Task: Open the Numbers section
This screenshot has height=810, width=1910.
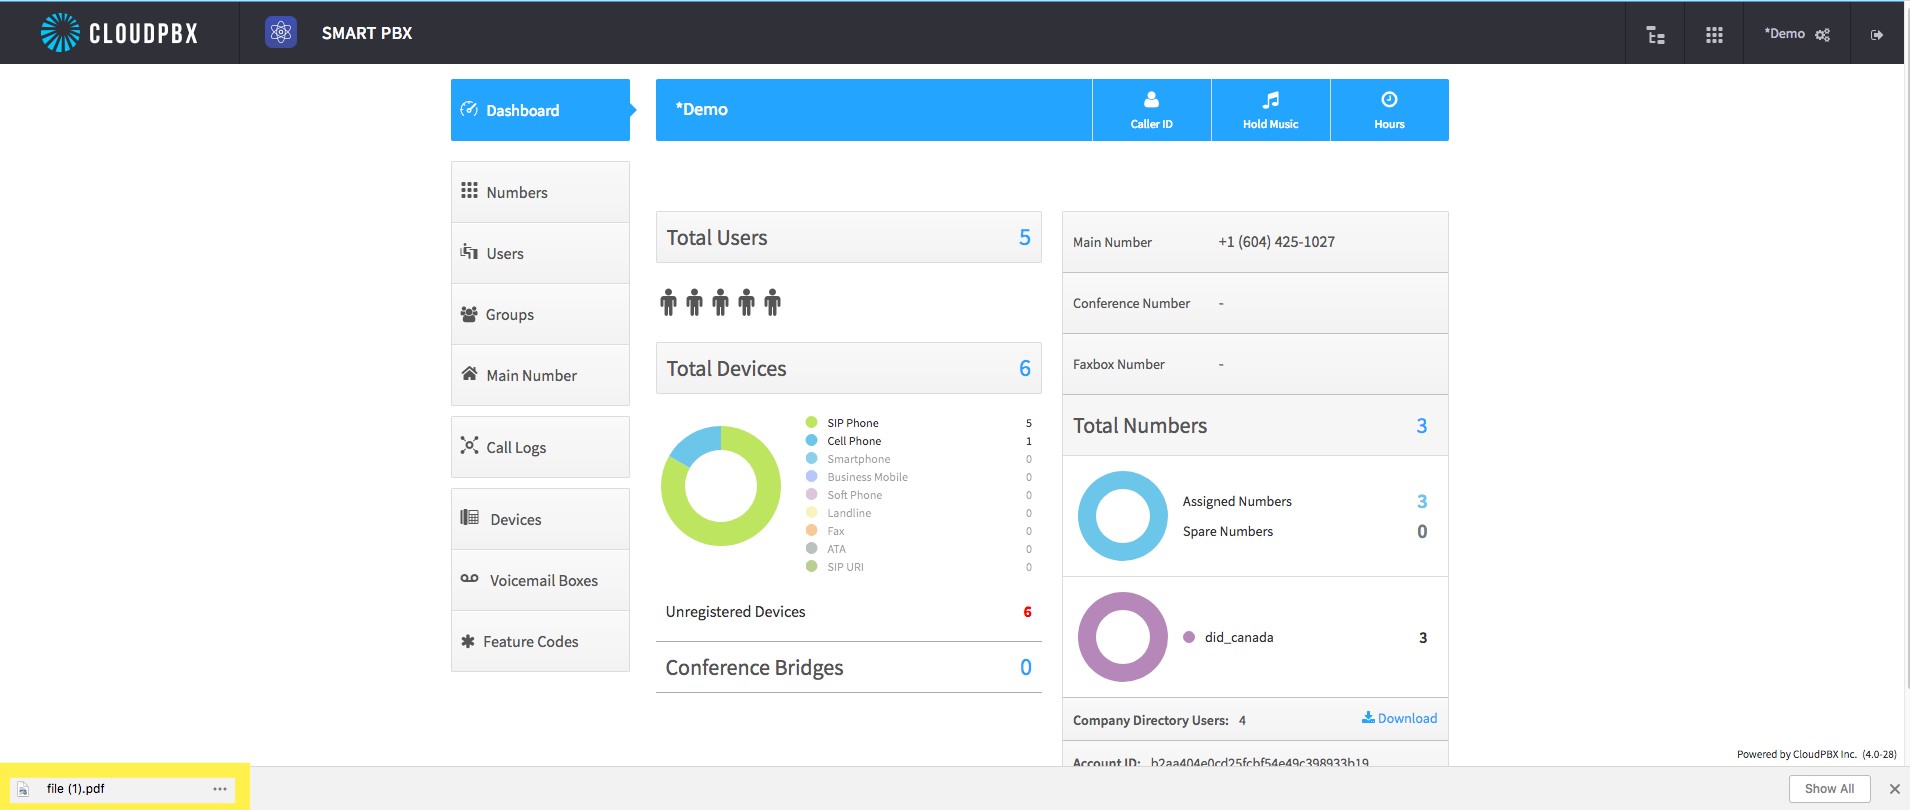Action: pyautogui.click(x=540, y=192)
